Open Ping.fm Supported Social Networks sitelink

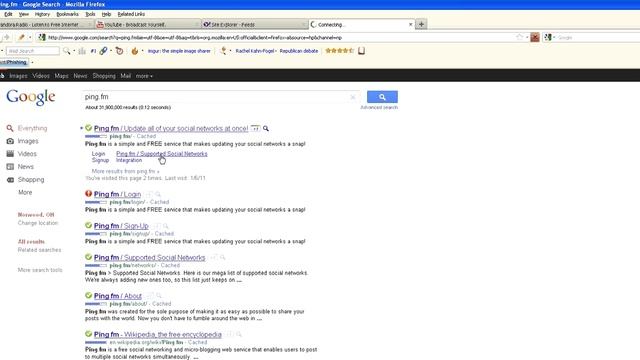coord(162,154)
